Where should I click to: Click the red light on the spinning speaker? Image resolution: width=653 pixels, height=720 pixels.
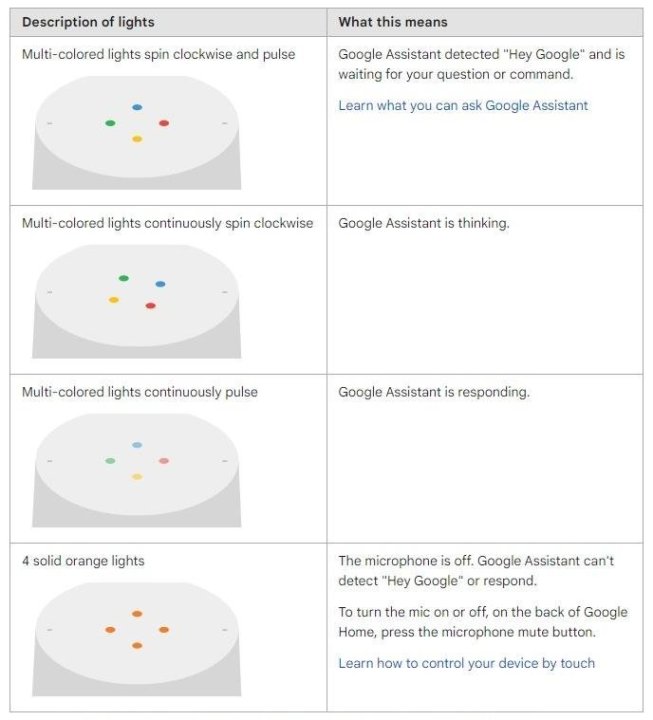click(150, 305)
